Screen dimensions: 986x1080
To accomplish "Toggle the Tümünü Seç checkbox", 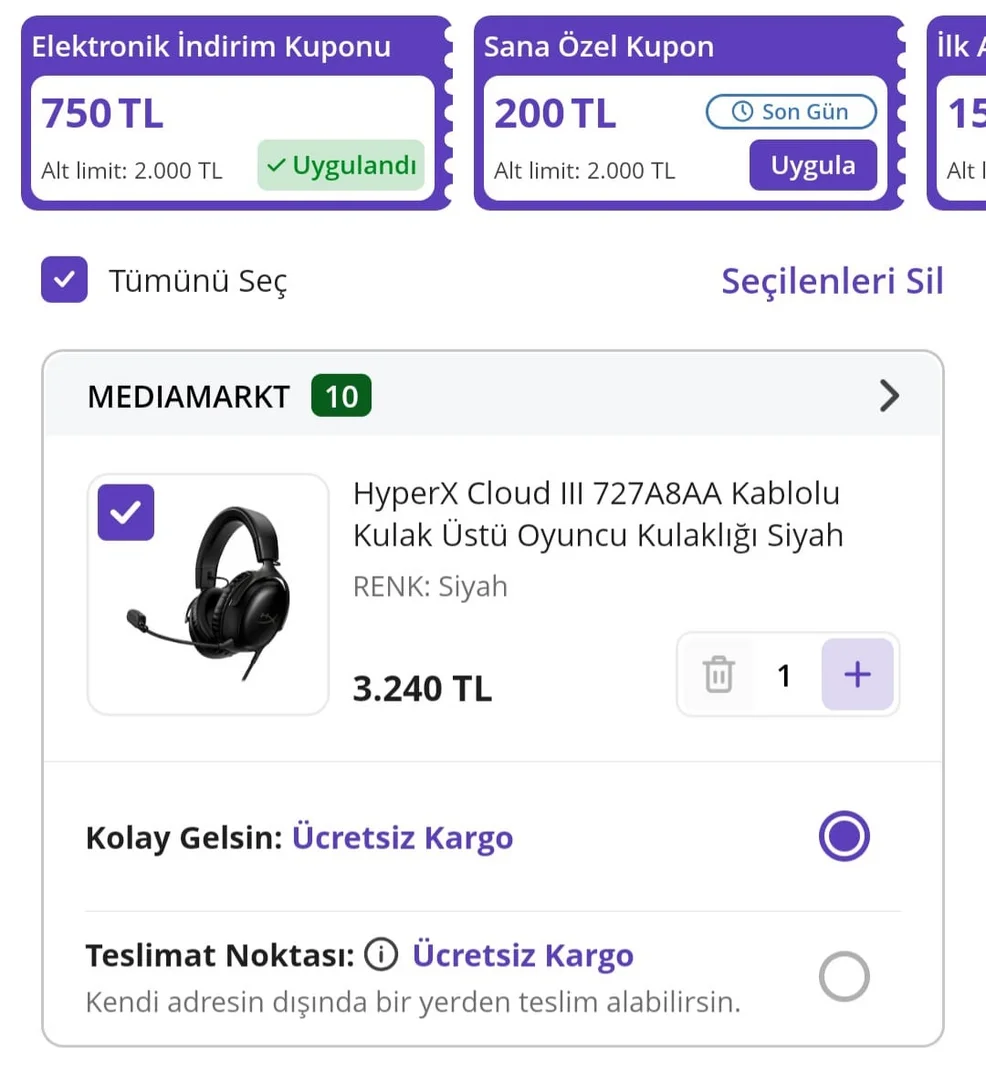I will pyautogui.click(x=64, y=281).
